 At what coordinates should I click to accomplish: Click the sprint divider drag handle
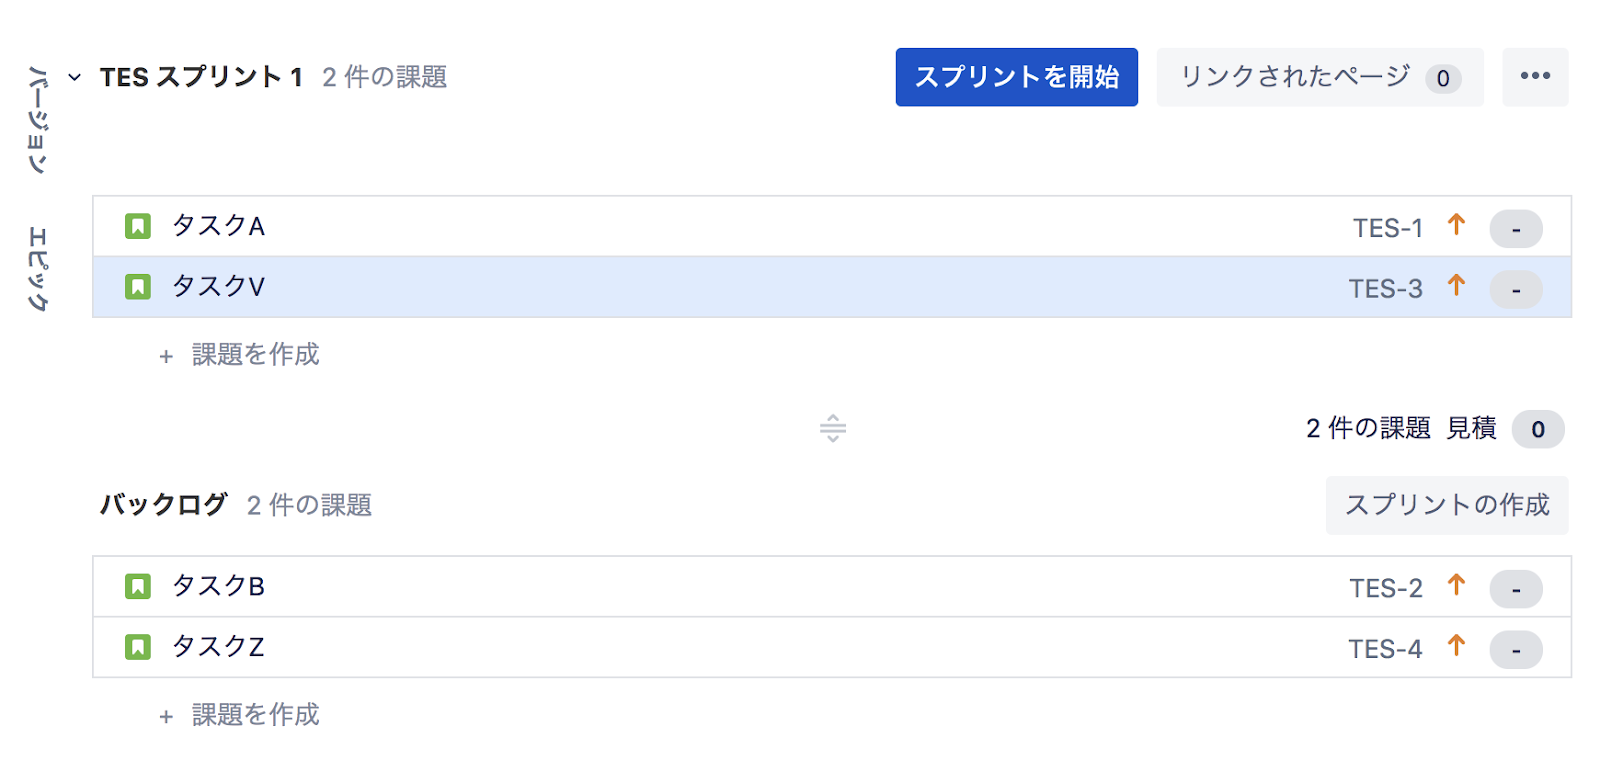coord(832,429)
